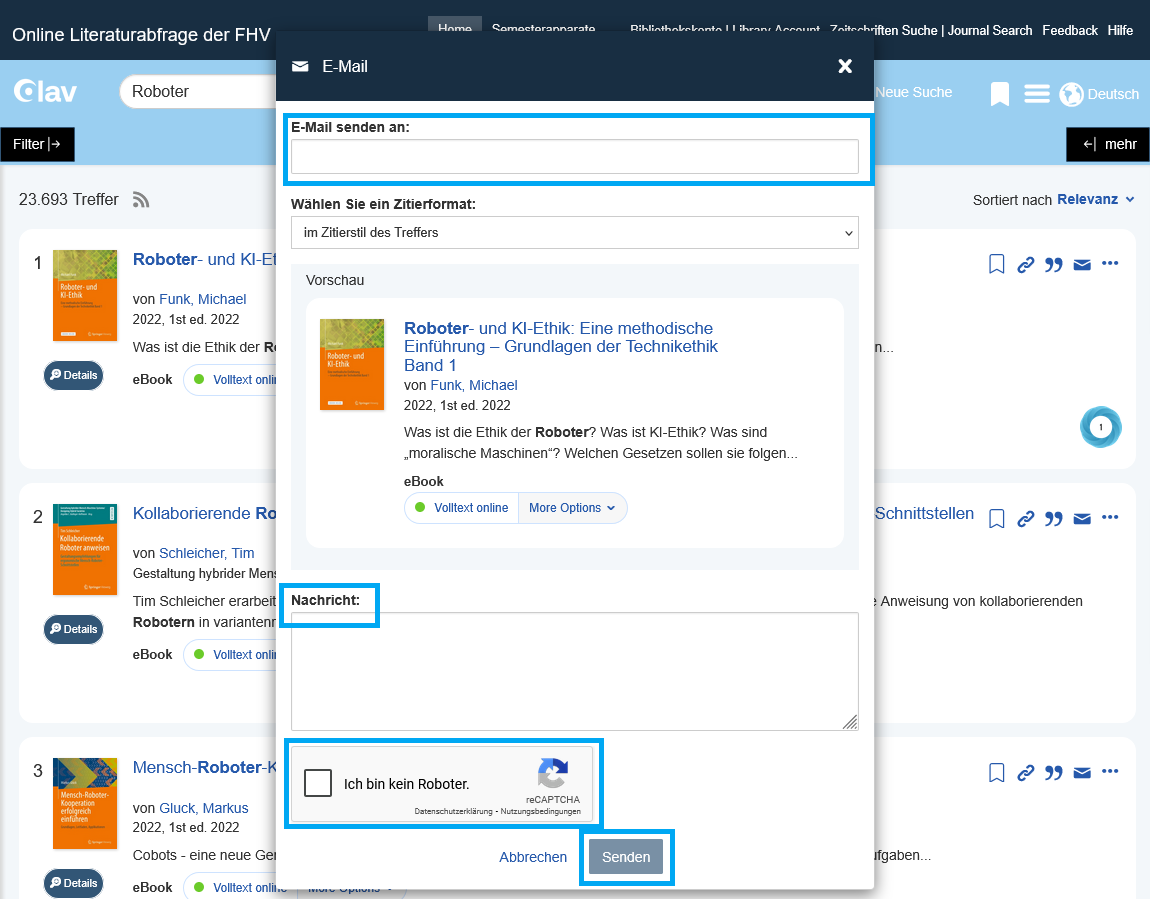The image size is (1150, 899).
Task: Click the 'E-Mail senden an' input field
Action: coord(574,157)
